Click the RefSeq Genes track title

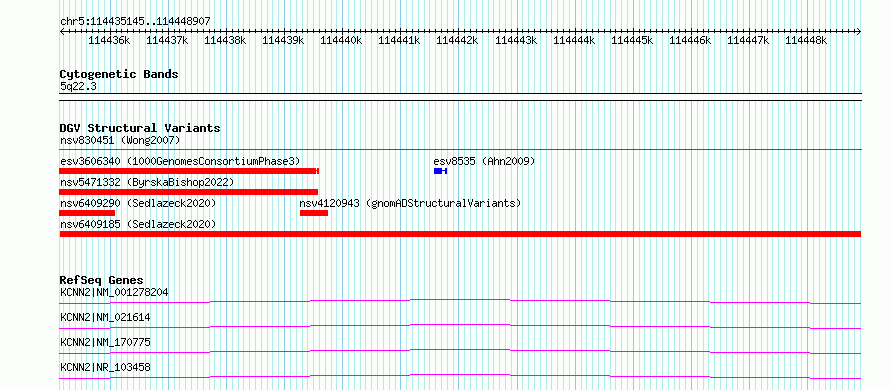tap(101, 280)
